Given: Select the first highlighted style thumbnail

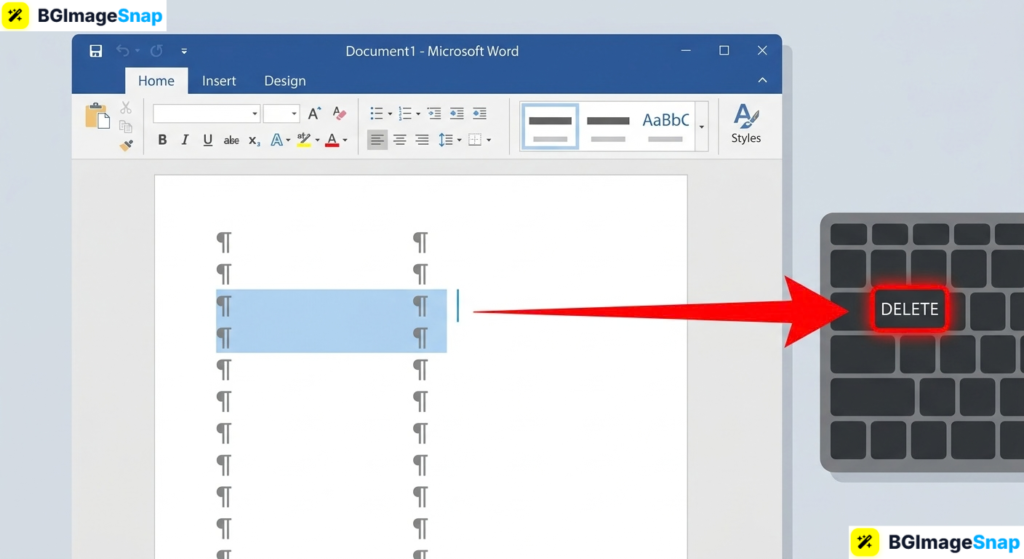Looking at the screenshot, I should coord(550,127).
